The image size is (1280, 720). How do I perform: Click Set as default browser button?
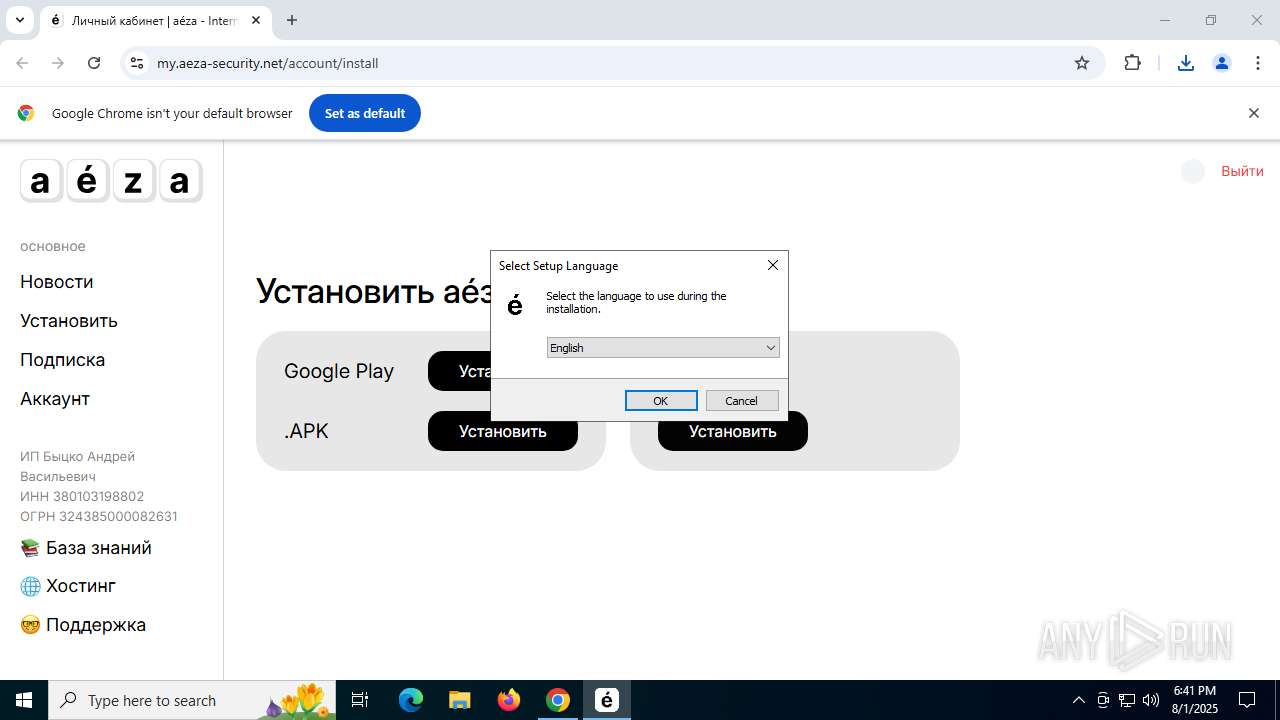pos(365,113)
